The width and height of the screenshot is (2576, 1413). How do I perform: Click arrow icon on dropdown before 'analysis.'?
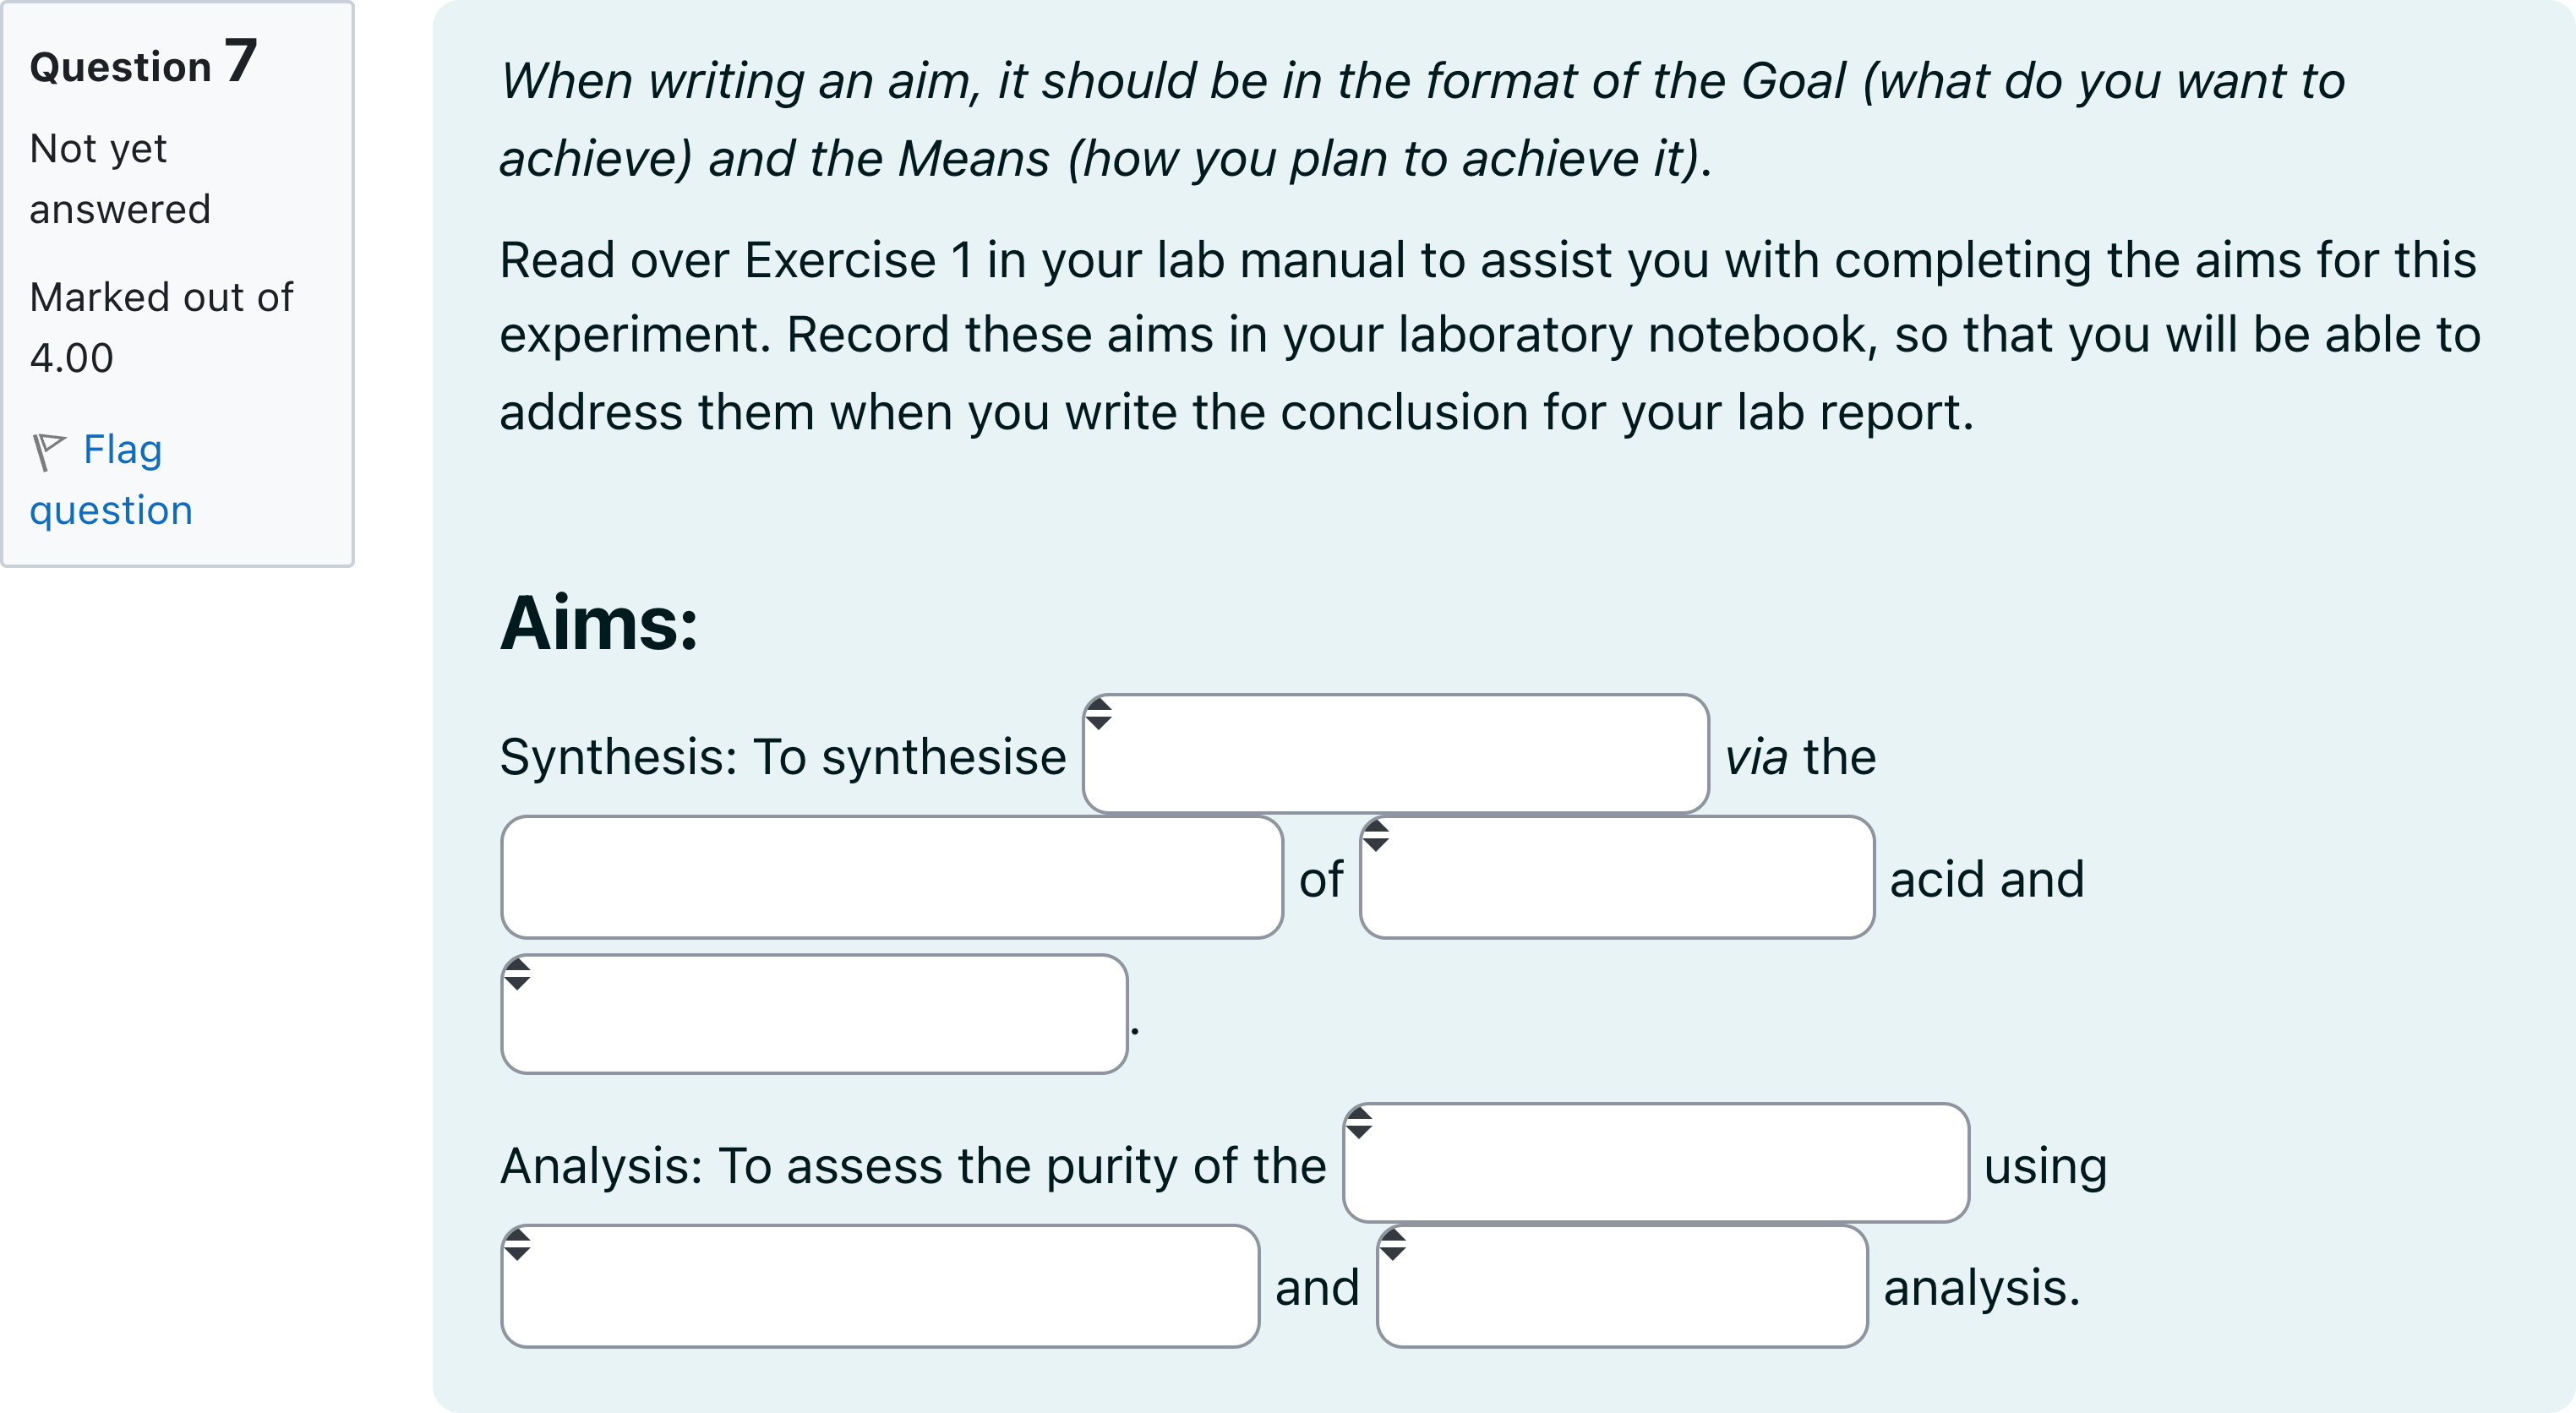pos(1393,1245)
